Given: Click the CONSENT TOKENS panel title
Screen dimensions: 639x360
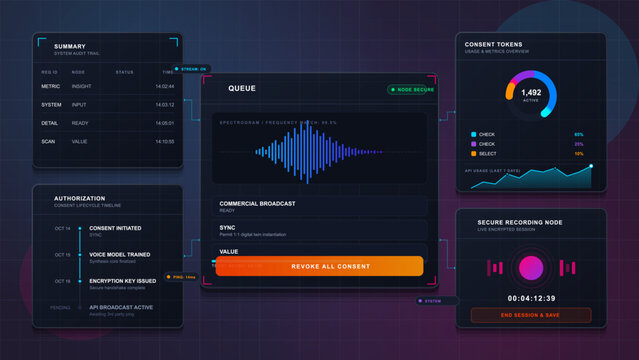Looking at the screenshot, I should 494,44.
